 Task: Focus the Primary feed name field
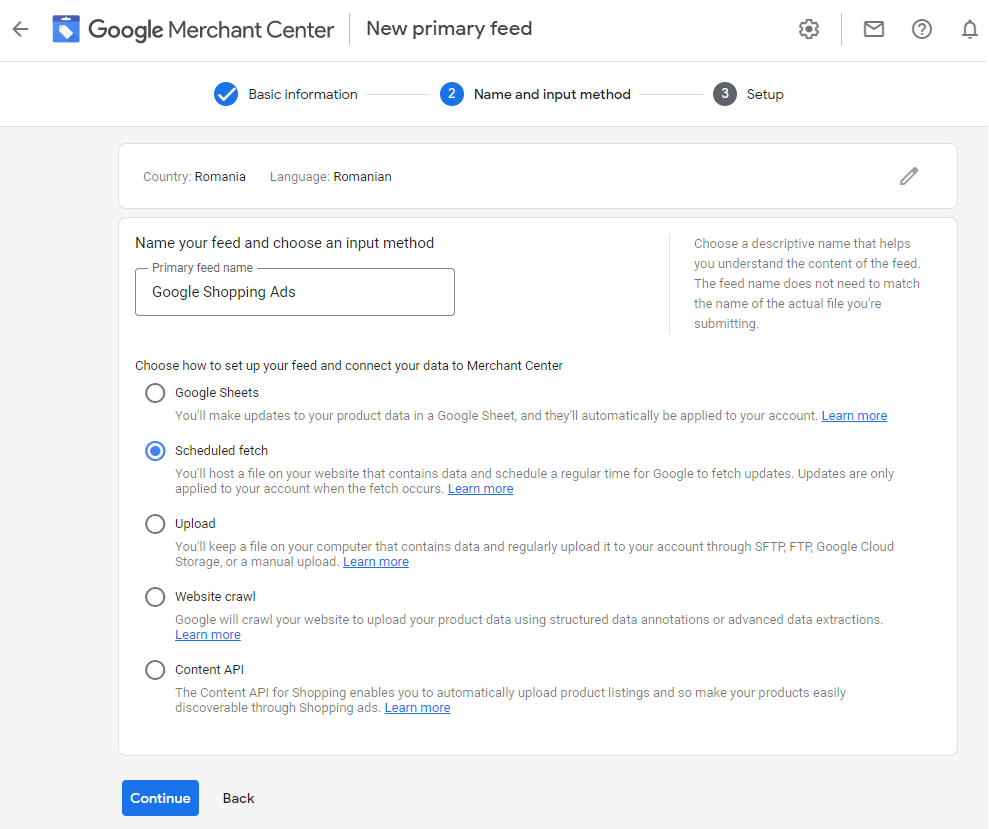click(x=295, y=292)
